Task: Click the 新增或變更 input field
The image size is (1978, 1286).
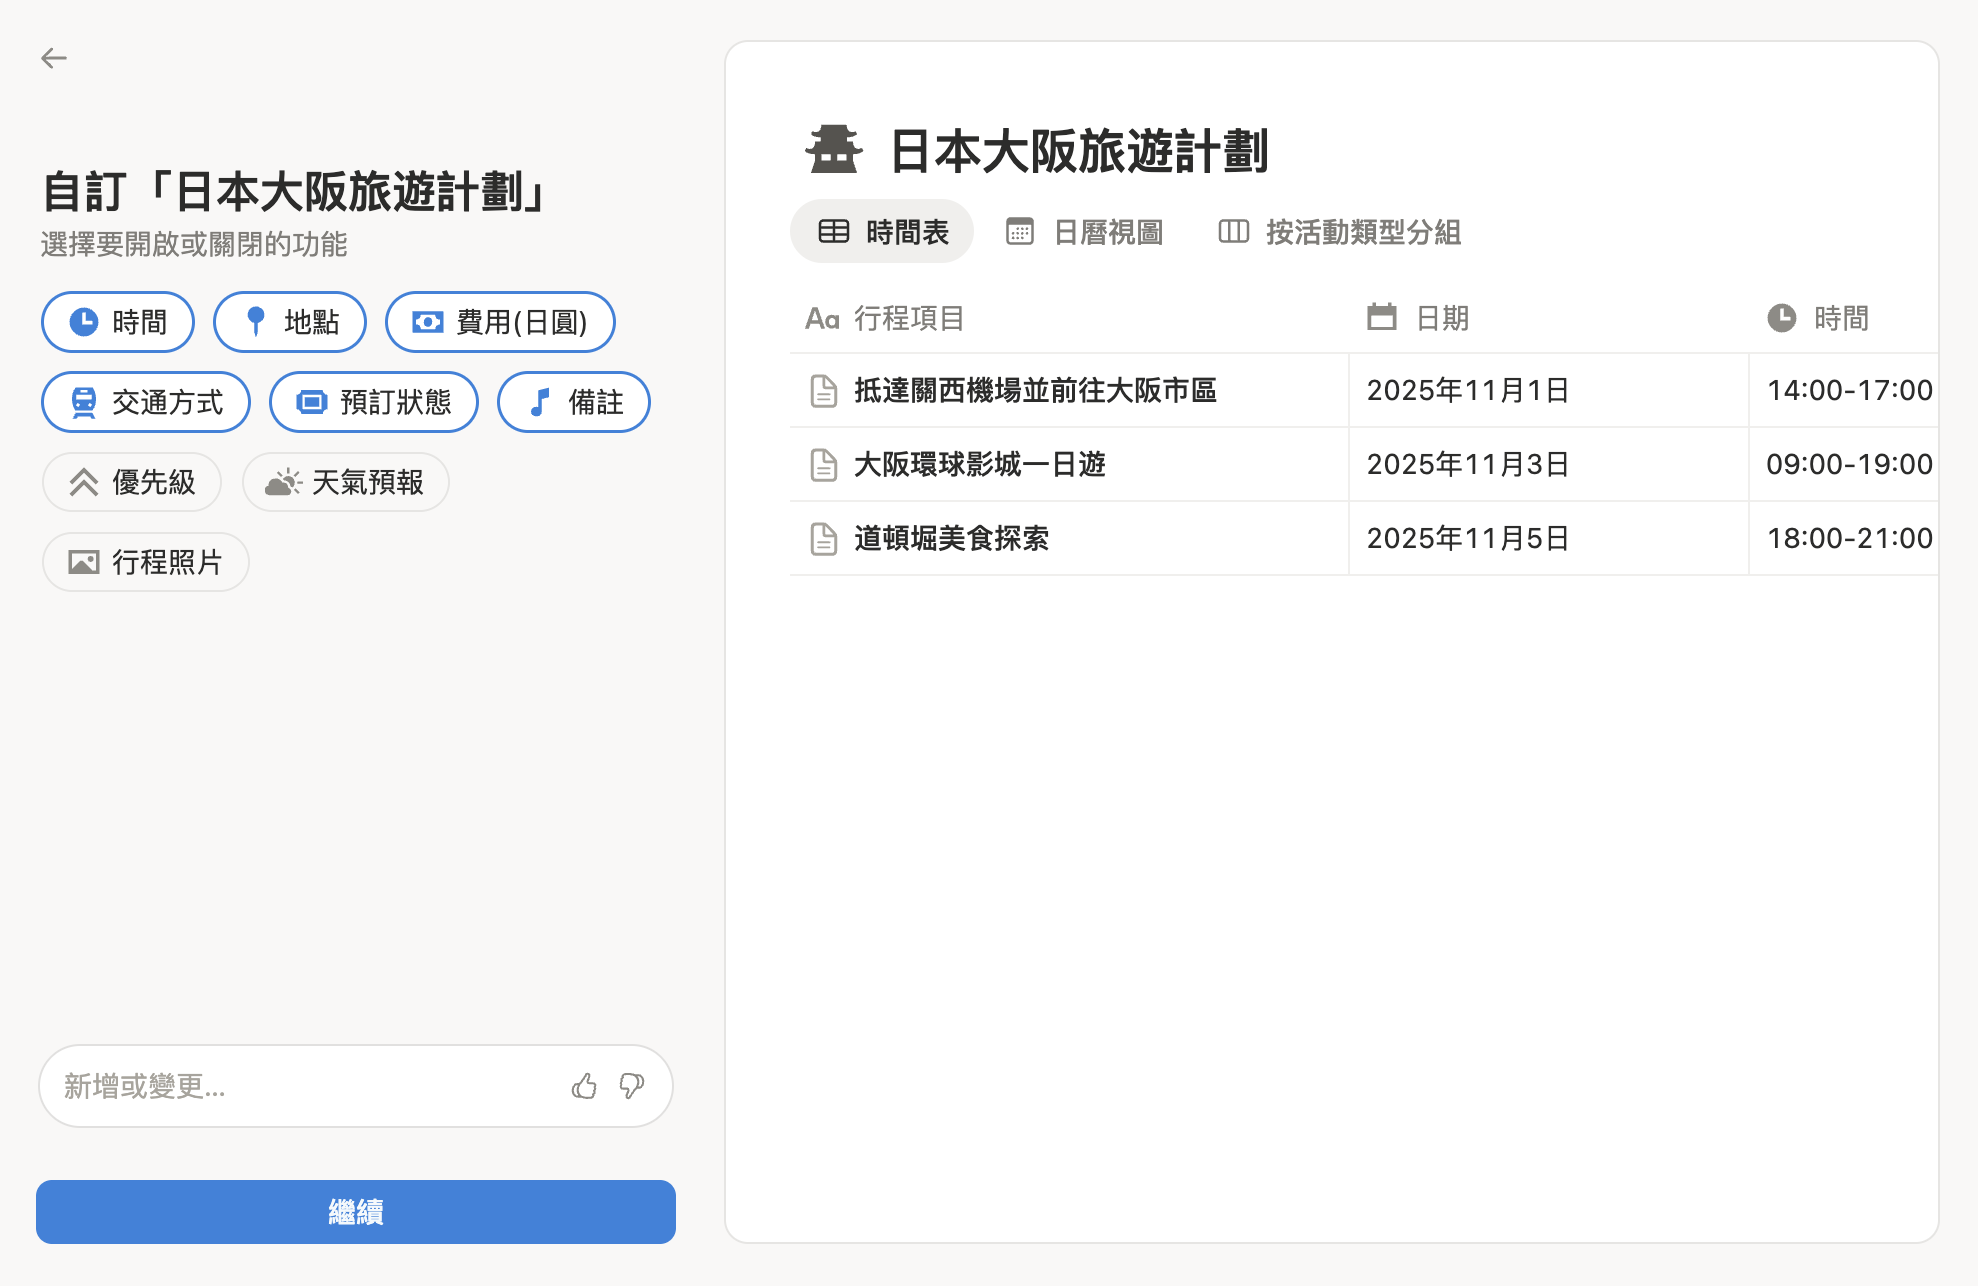Action: [300, 1086]
